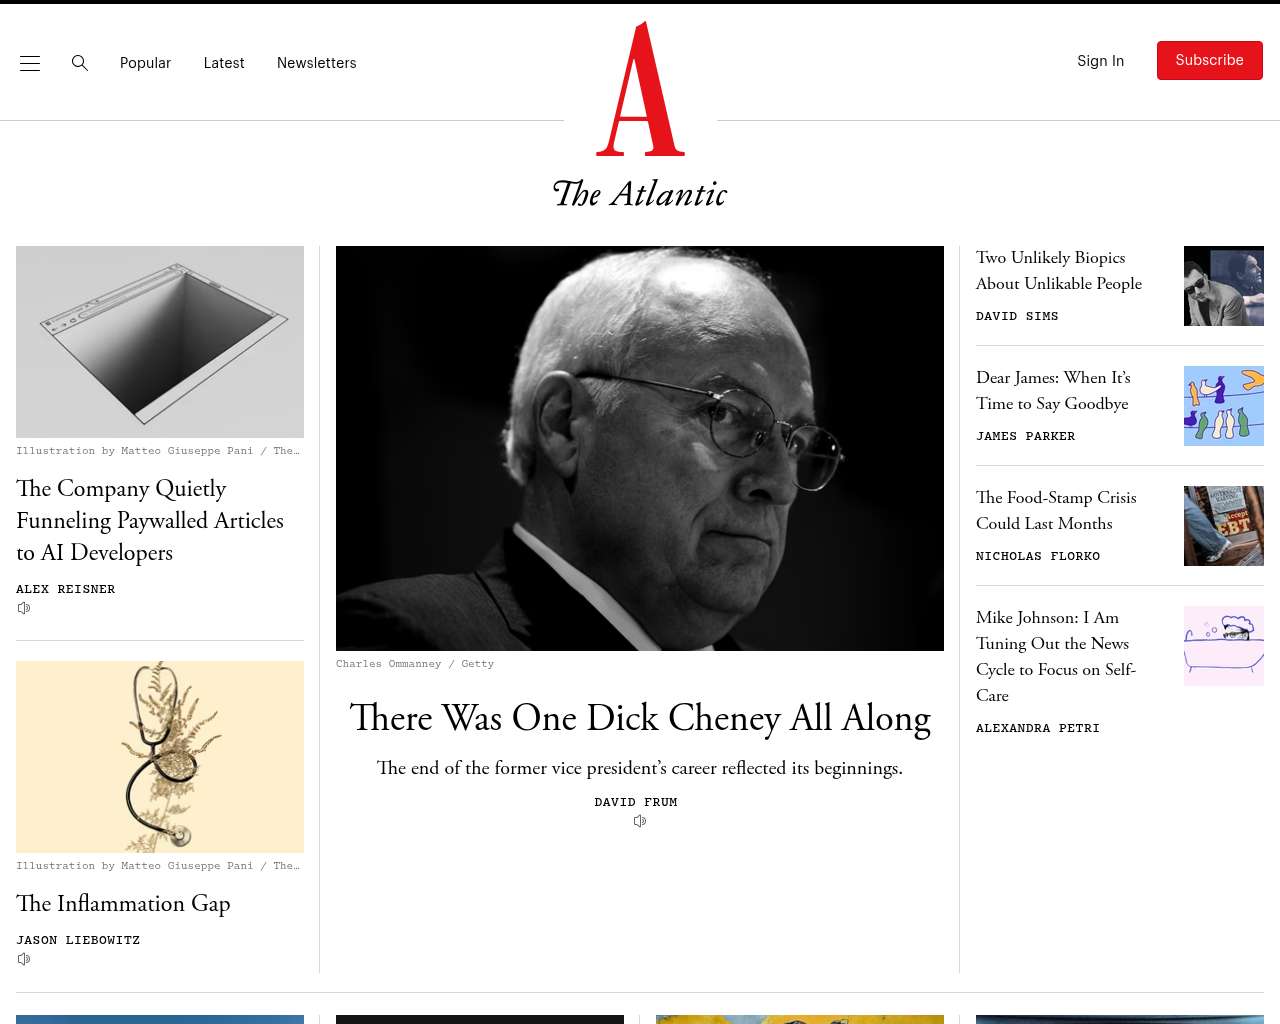This screenshot has height=1024, width=1280.
Task: Click the red Subscribe button
Action: [1210, 61]
